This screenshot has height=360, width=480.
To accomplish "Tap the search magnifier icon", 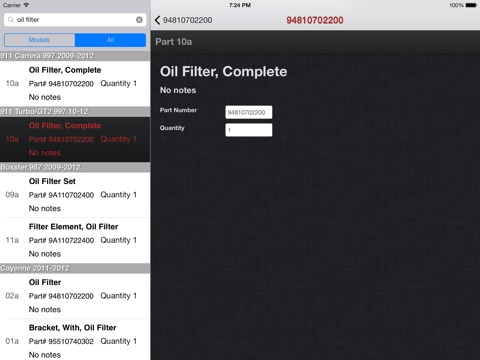I will (11, 20).
